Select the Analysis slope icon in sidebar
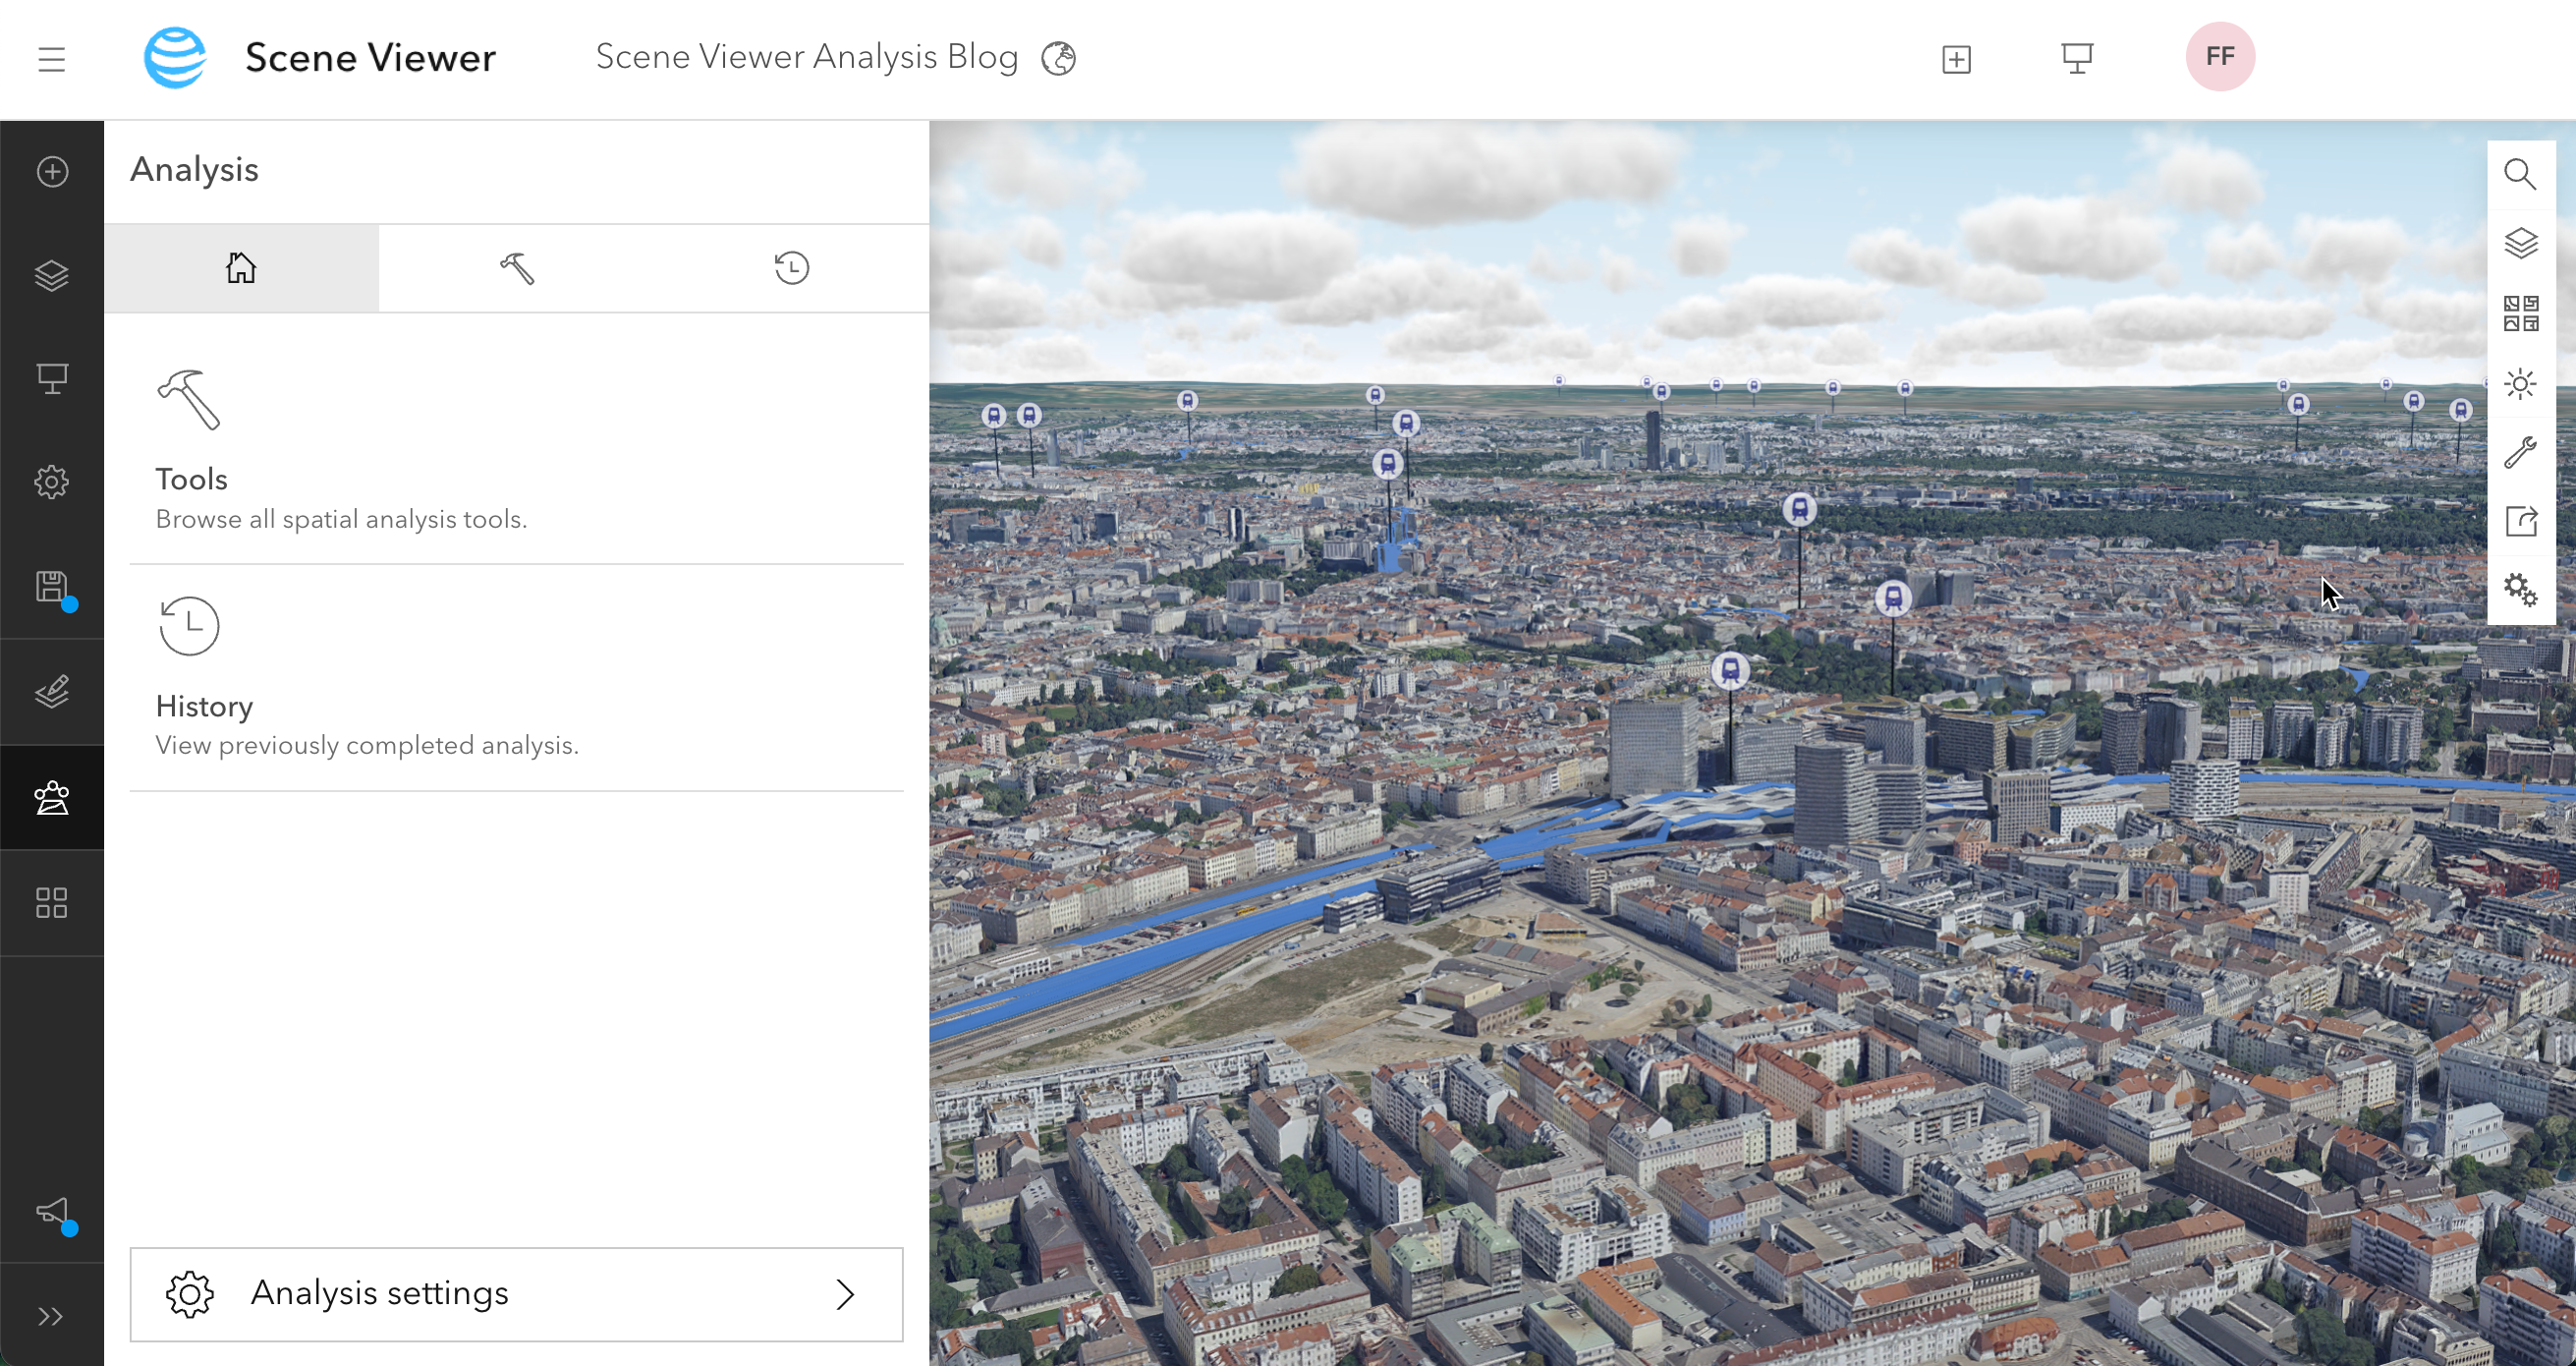The height and width of the screenshot is (1366, 2576). [51, 797]
